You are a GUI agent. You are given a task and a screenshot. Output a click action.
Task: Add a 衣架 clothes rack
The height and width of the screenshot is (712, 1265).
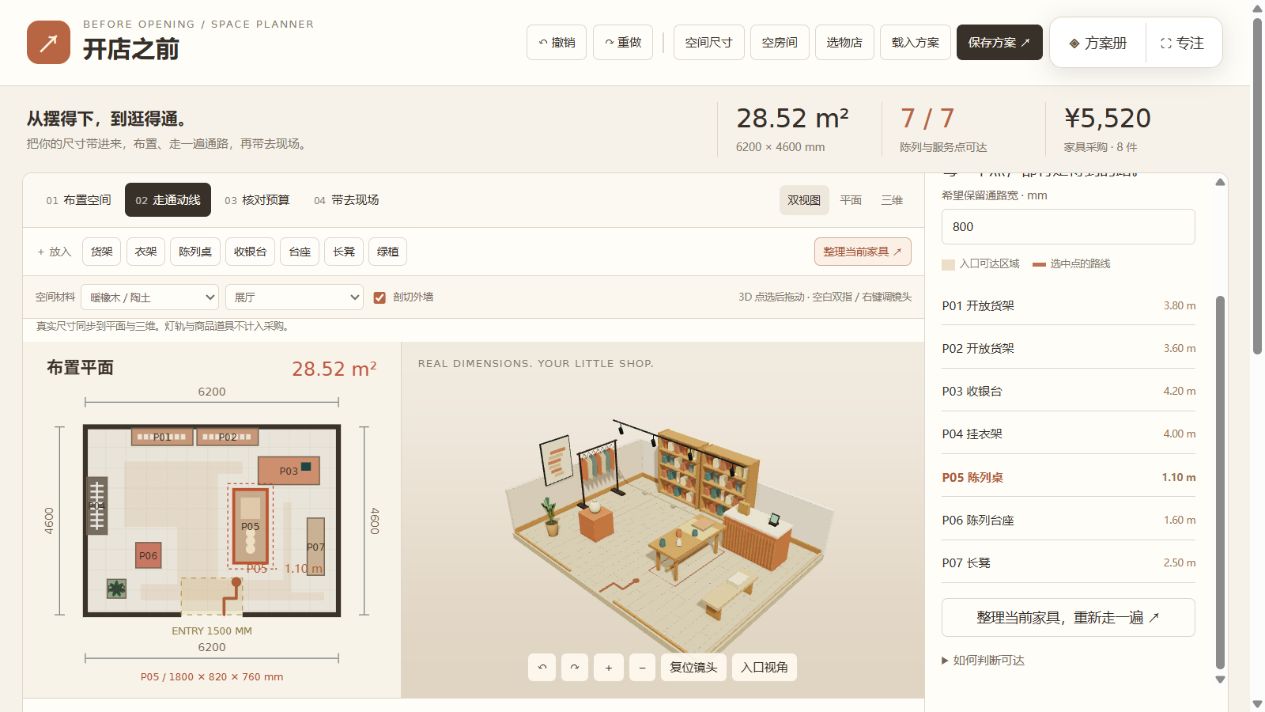point(146,252)
